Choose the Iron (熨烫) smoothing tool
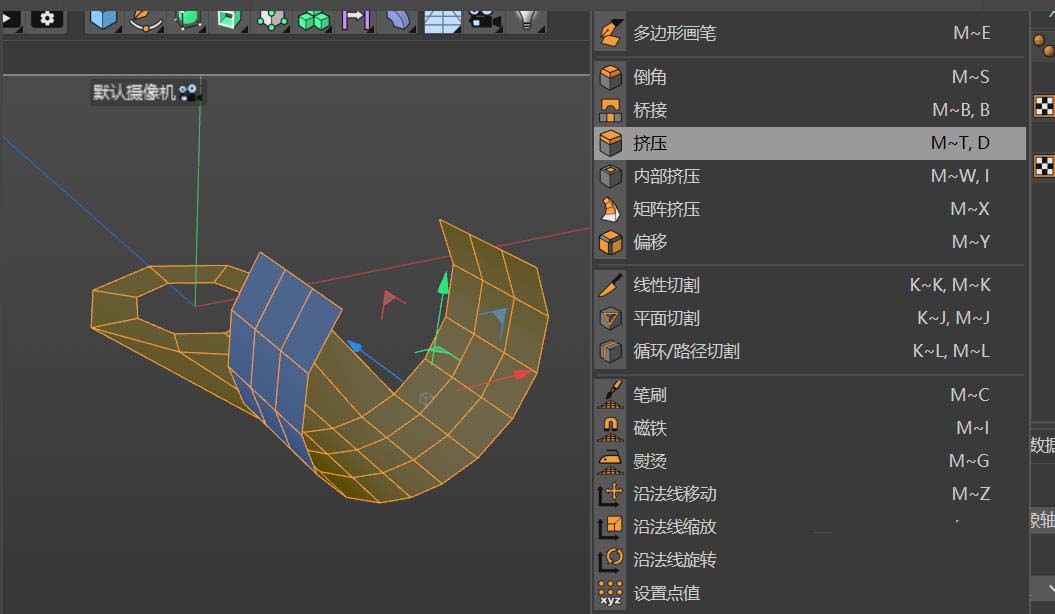The image size is (1055, 614). [650, 461]
